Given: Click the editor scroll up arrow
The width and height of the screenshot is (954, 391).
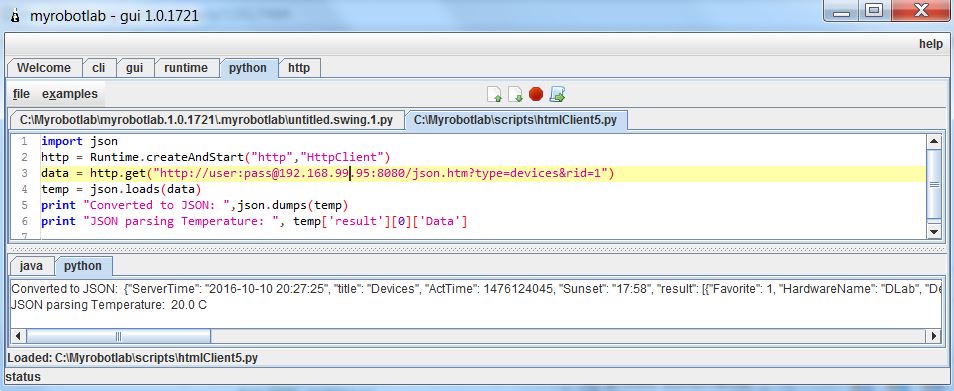Looking at the screenshot, I should click(934, 141).
